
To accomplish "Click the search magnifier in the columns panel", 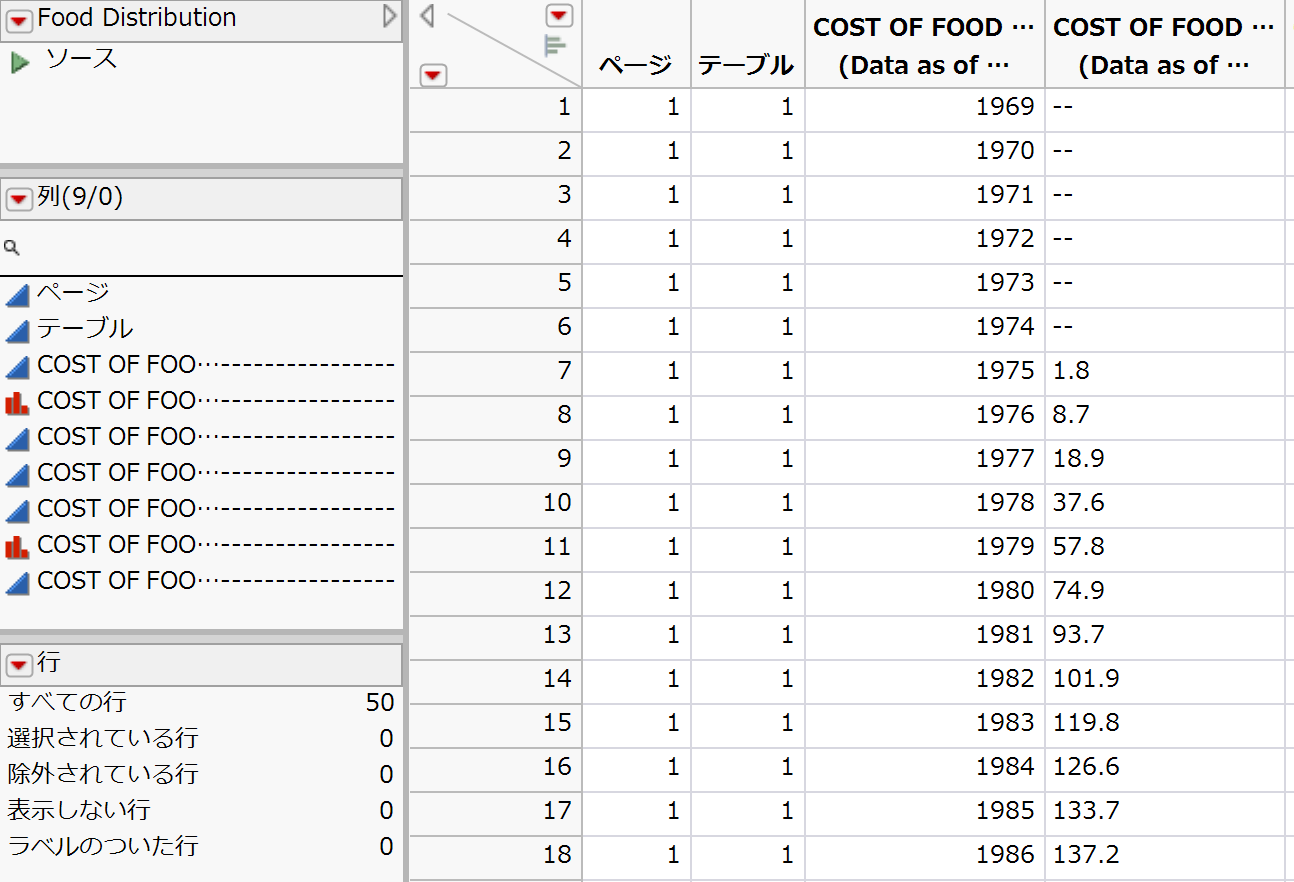I will pyautogui.click(x=10, y=247).
